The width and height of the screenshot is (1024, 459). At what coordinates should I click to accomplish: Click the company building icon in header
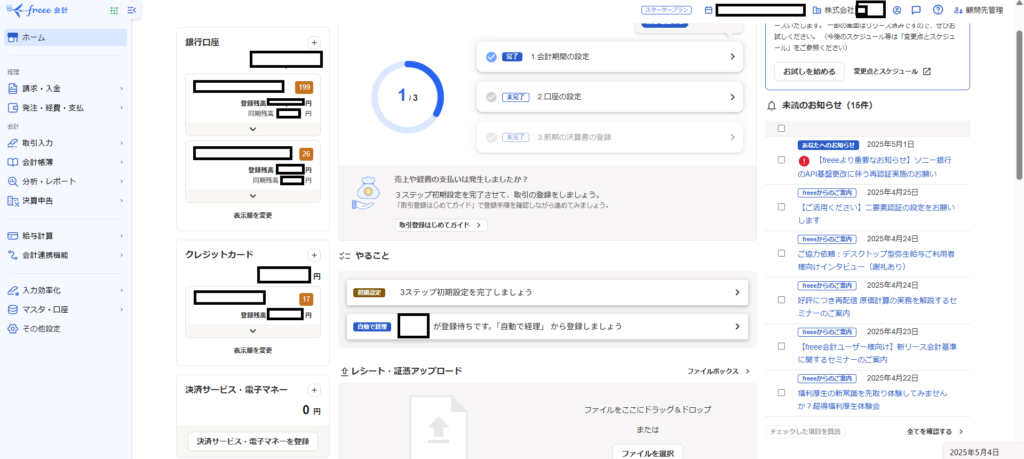tap(816, 10)
